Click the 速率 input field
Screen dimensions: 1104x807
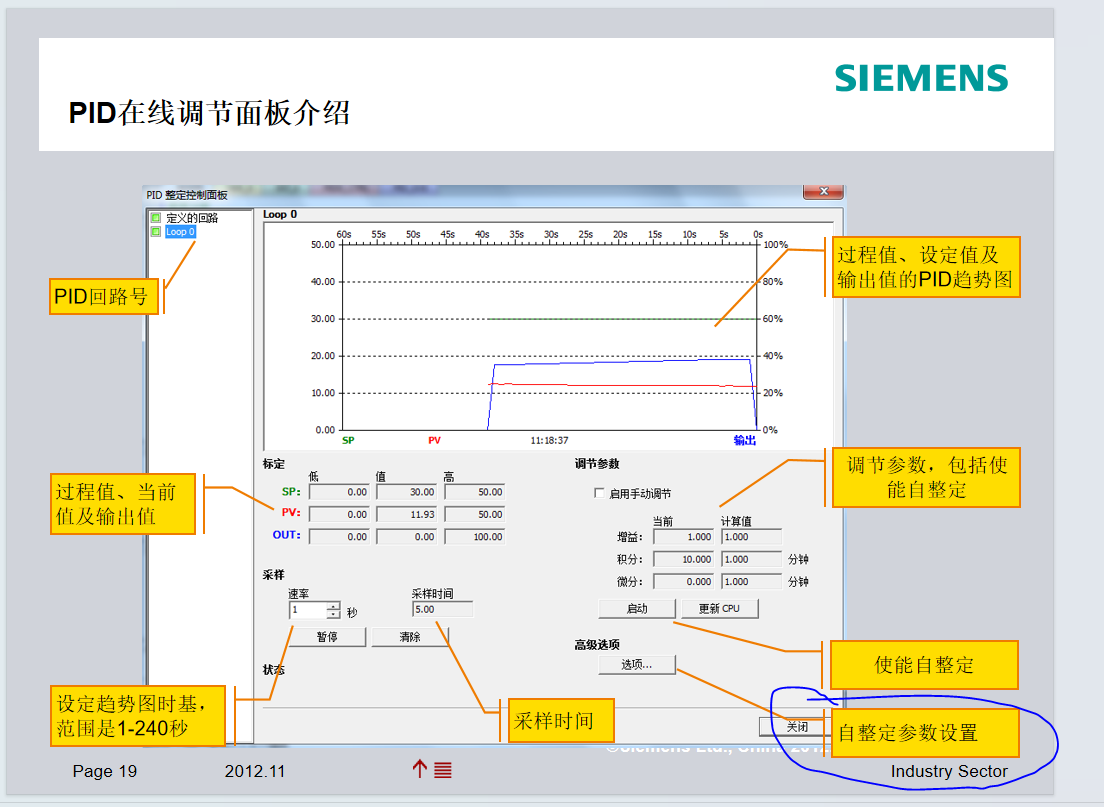[x=307, y=610]
